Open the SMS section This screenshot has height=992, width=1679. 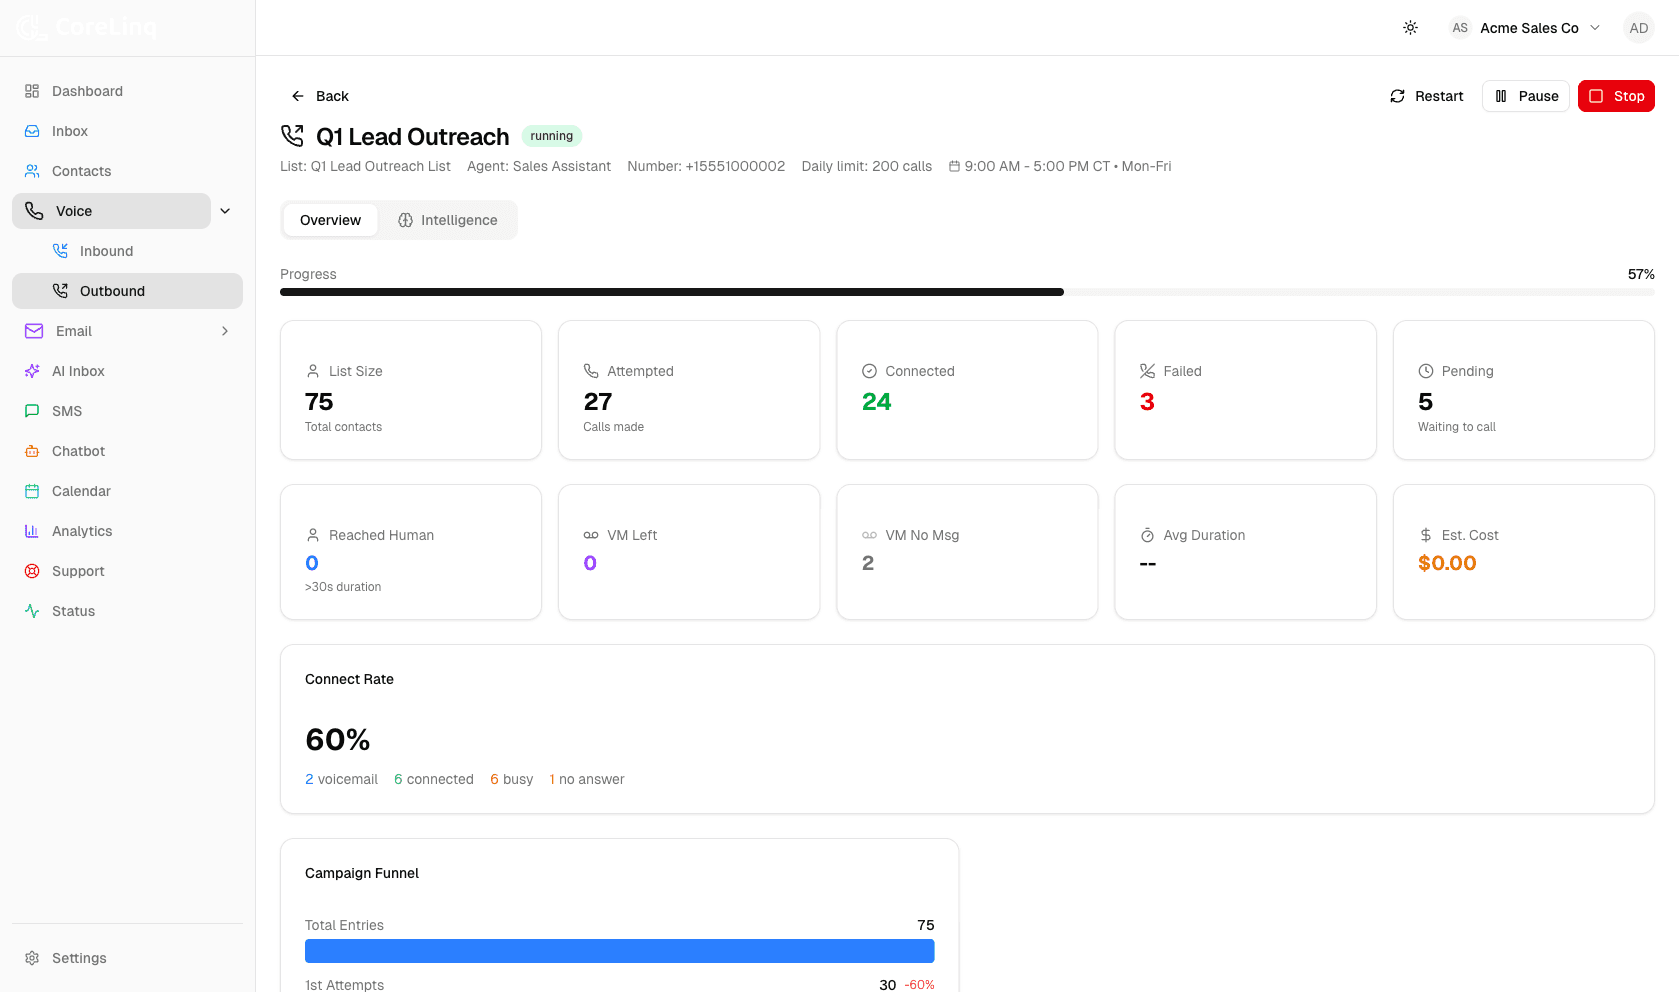tap(127, 411)
